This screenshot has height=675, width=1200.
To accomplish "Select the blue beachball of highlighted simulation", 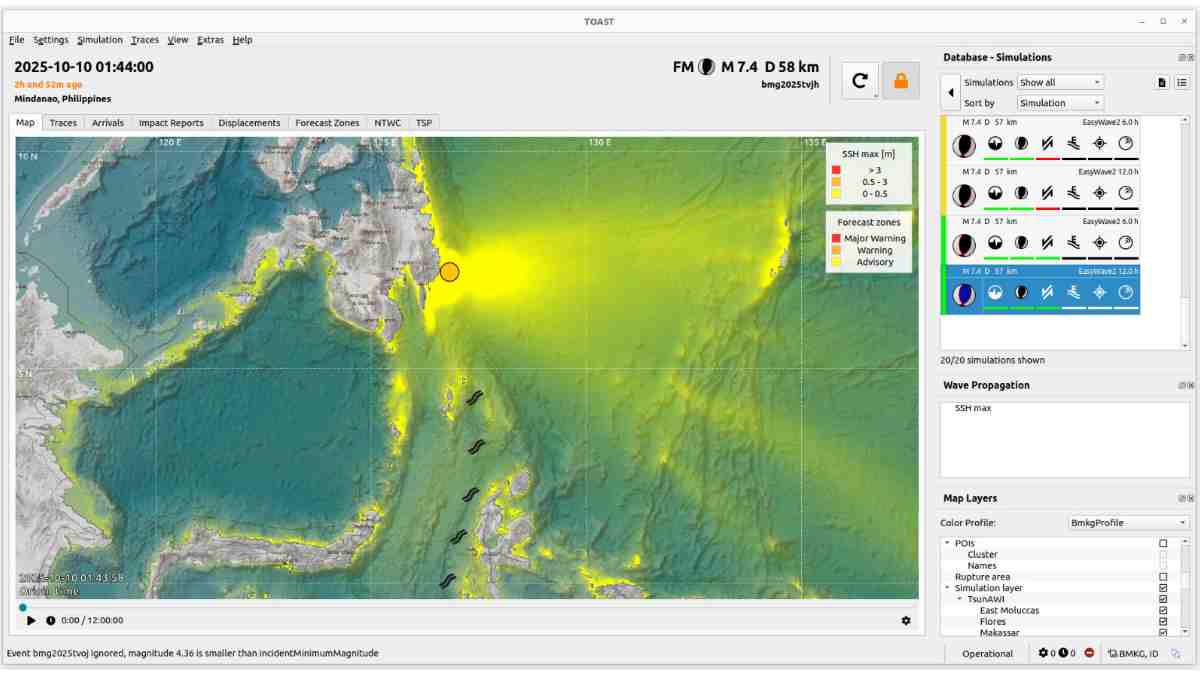I will pyautogui.click(x=963, y=294).
